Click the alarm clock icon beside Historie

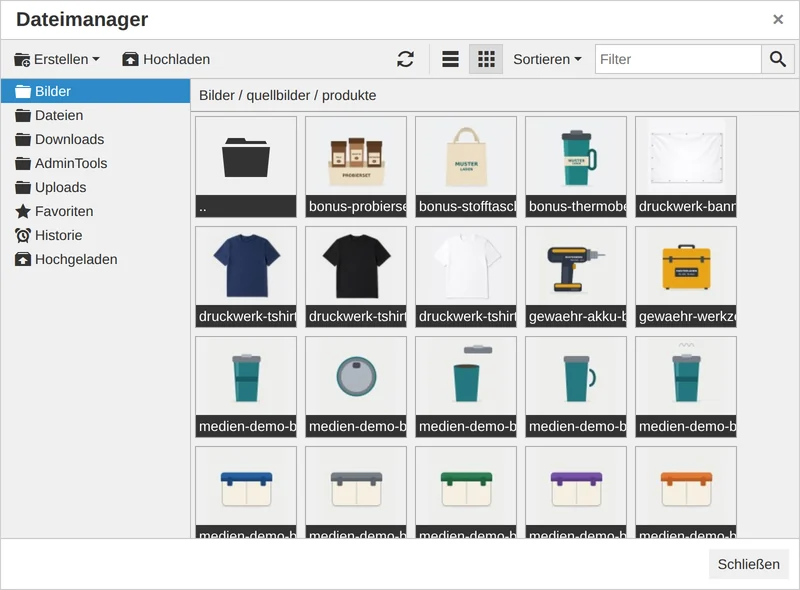click(x=23, y=235)
